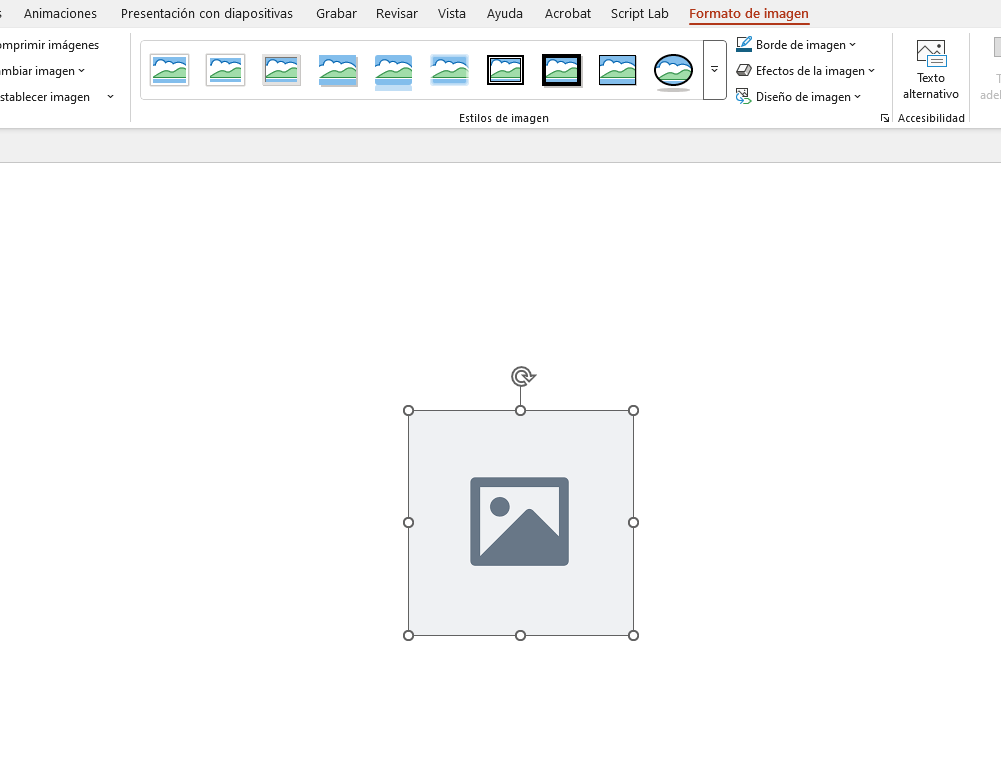
Task: Apply the first simple frame picture style
Action: (170, 70)
